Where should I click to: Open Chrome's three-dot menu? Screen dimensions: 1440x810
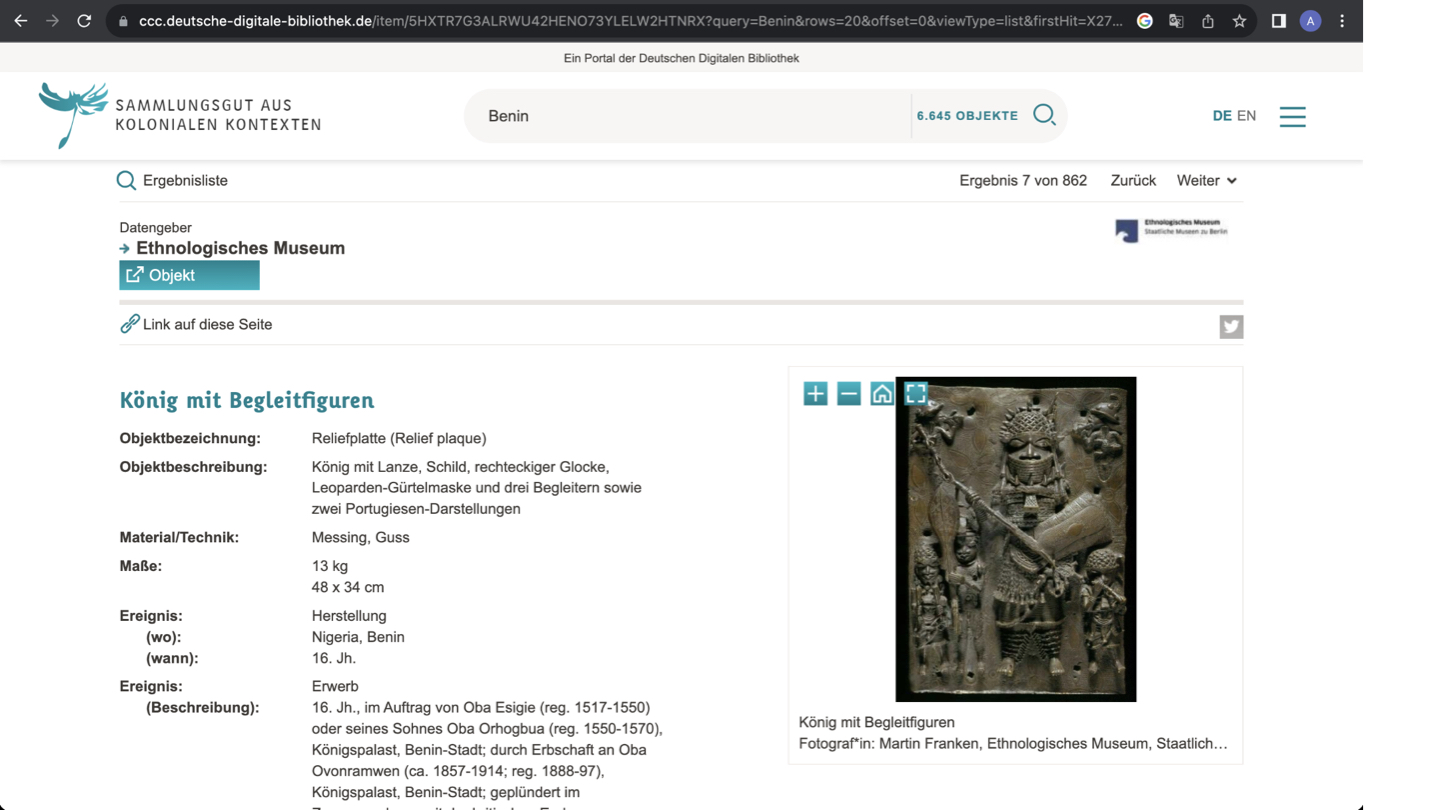(x=1342, y=21)
